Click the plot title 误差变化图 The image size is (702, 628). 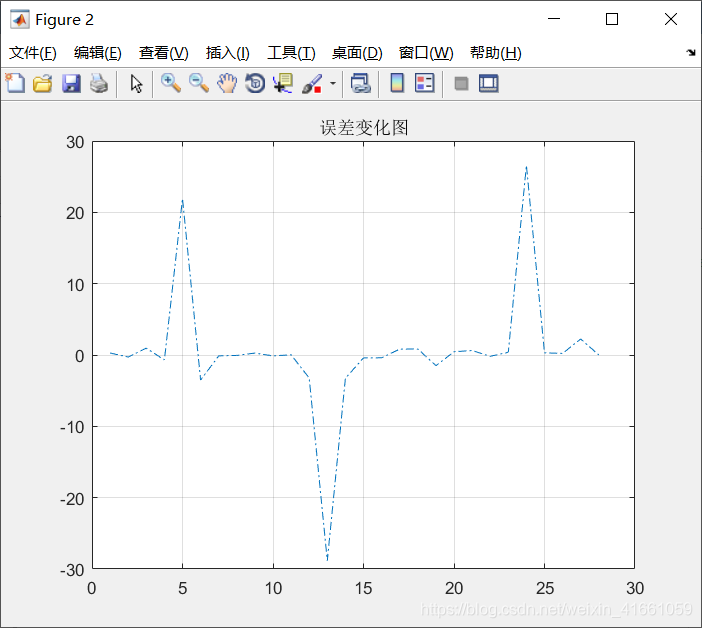pyautogui.click(x=364, y=128)
